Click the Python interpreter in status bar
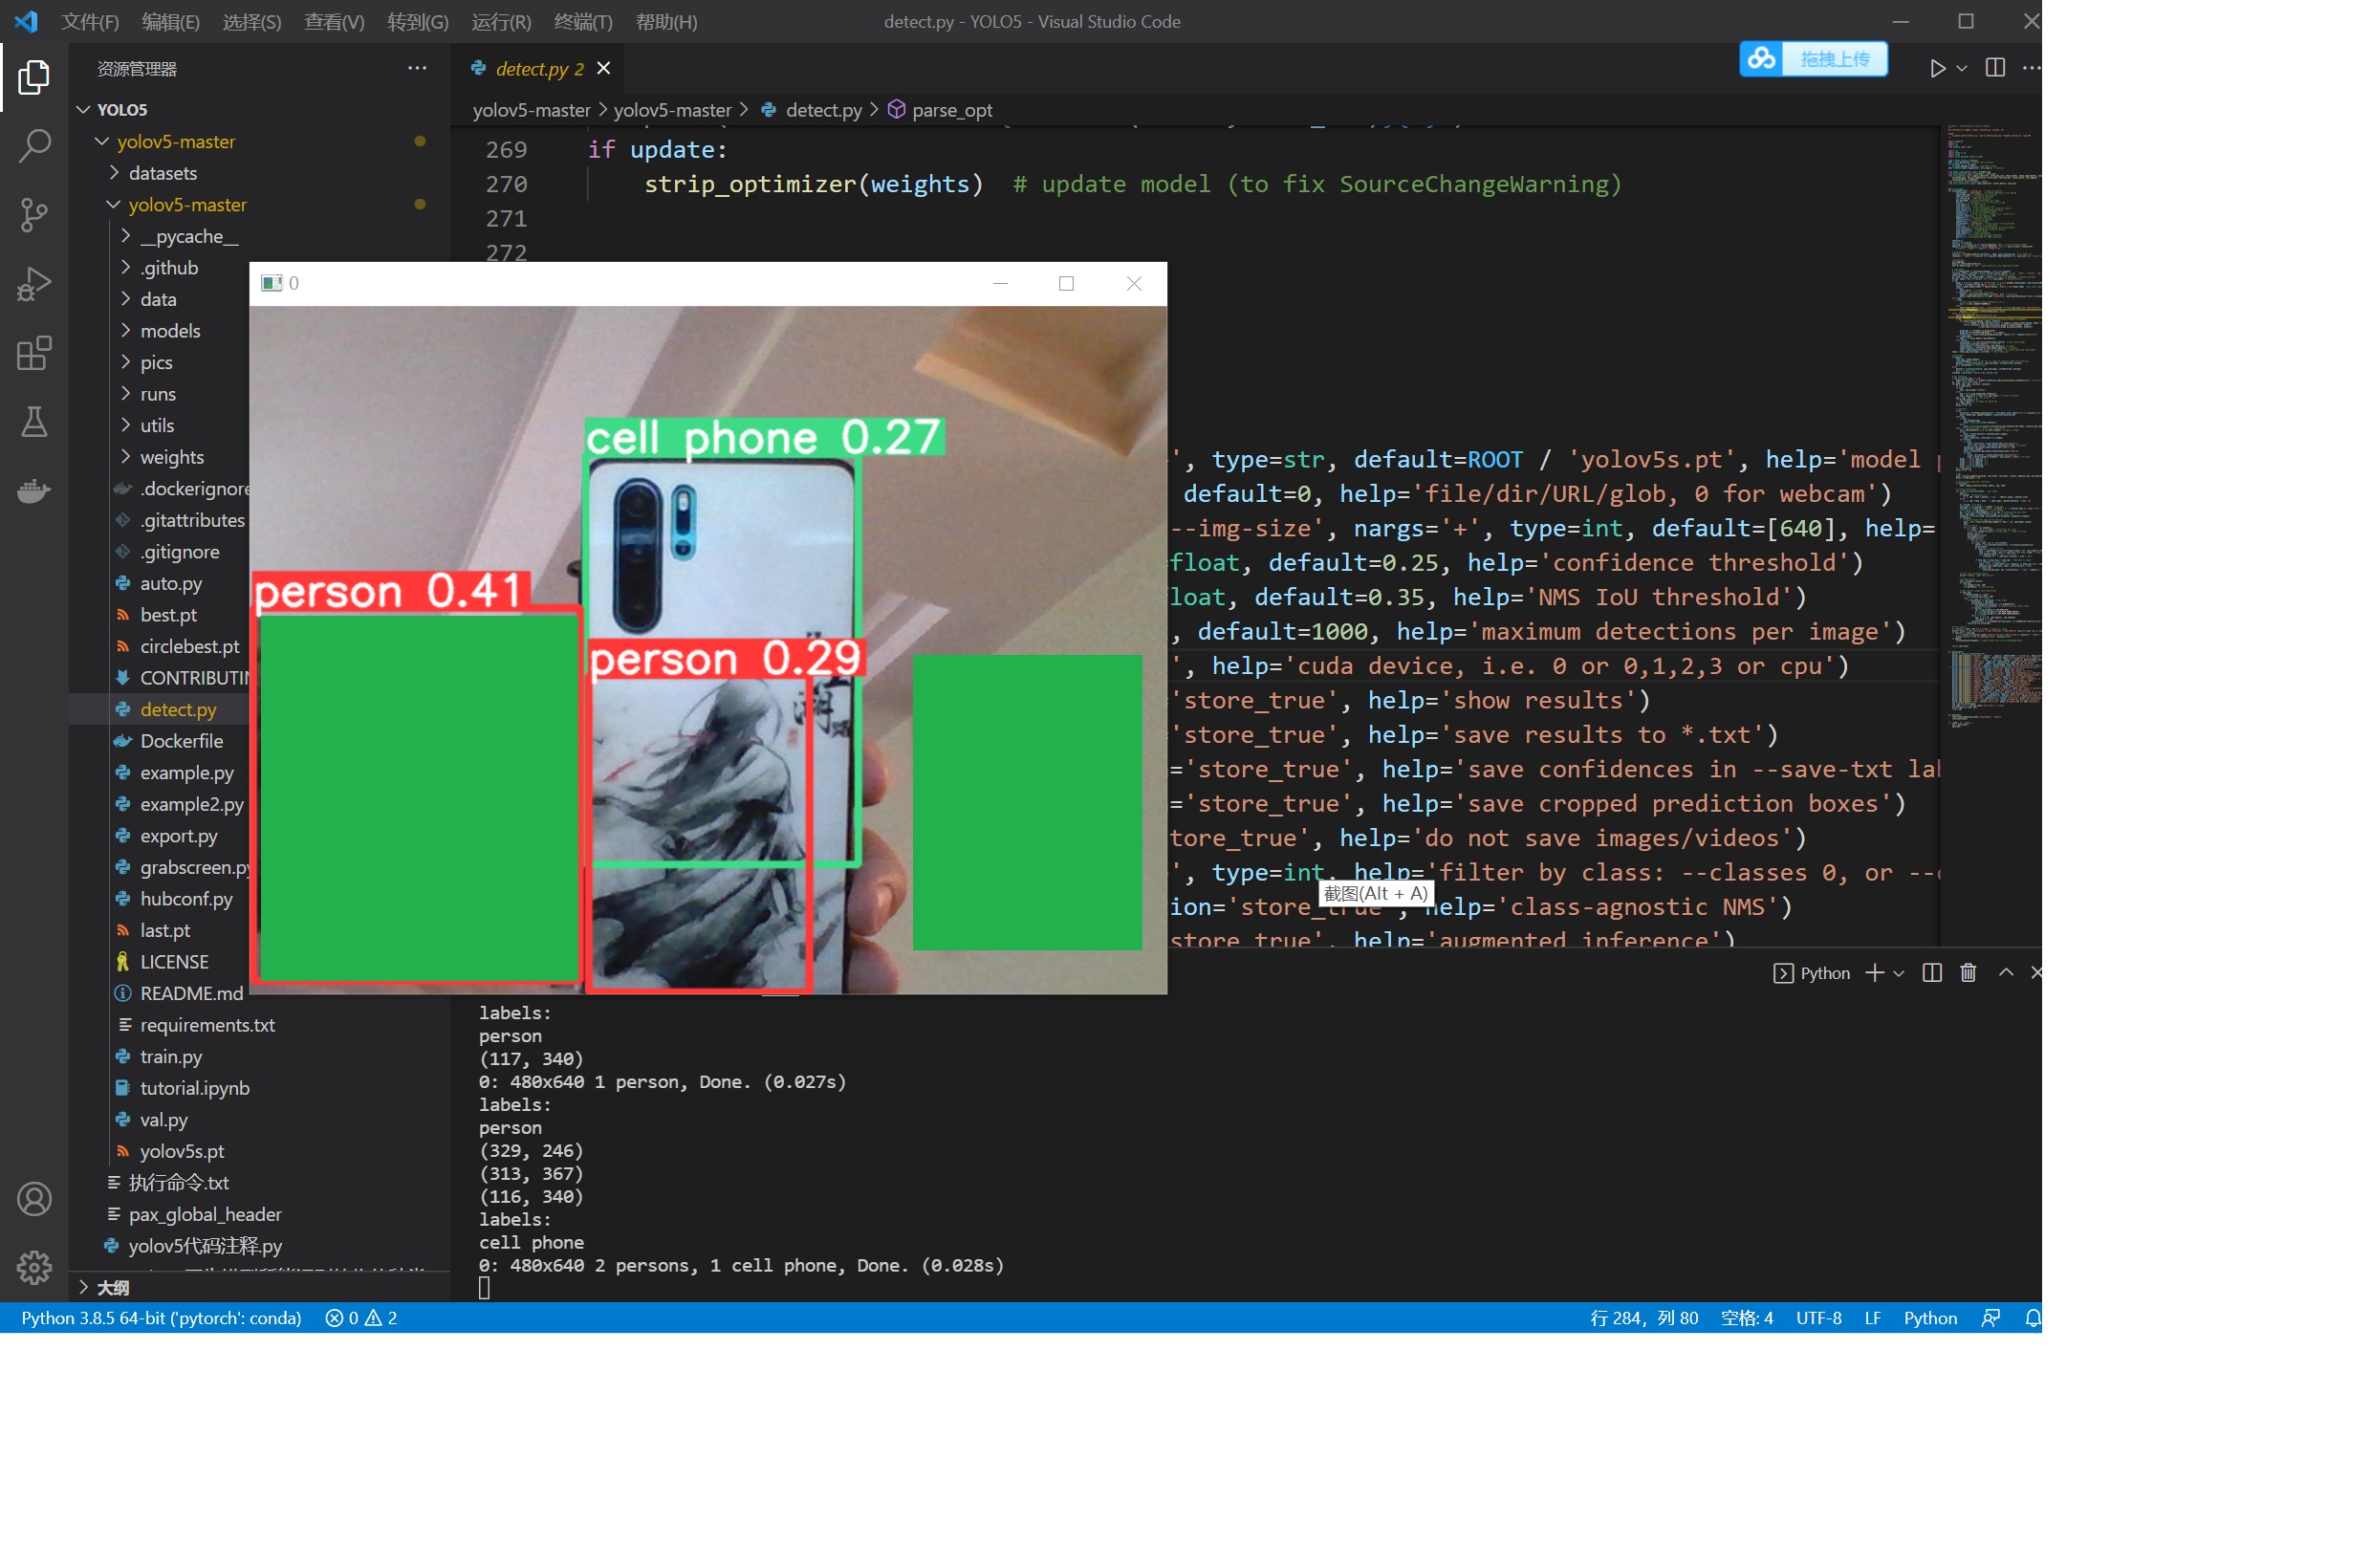The width and height of the screenshot is (2371, 1568). coord(161,1318)
